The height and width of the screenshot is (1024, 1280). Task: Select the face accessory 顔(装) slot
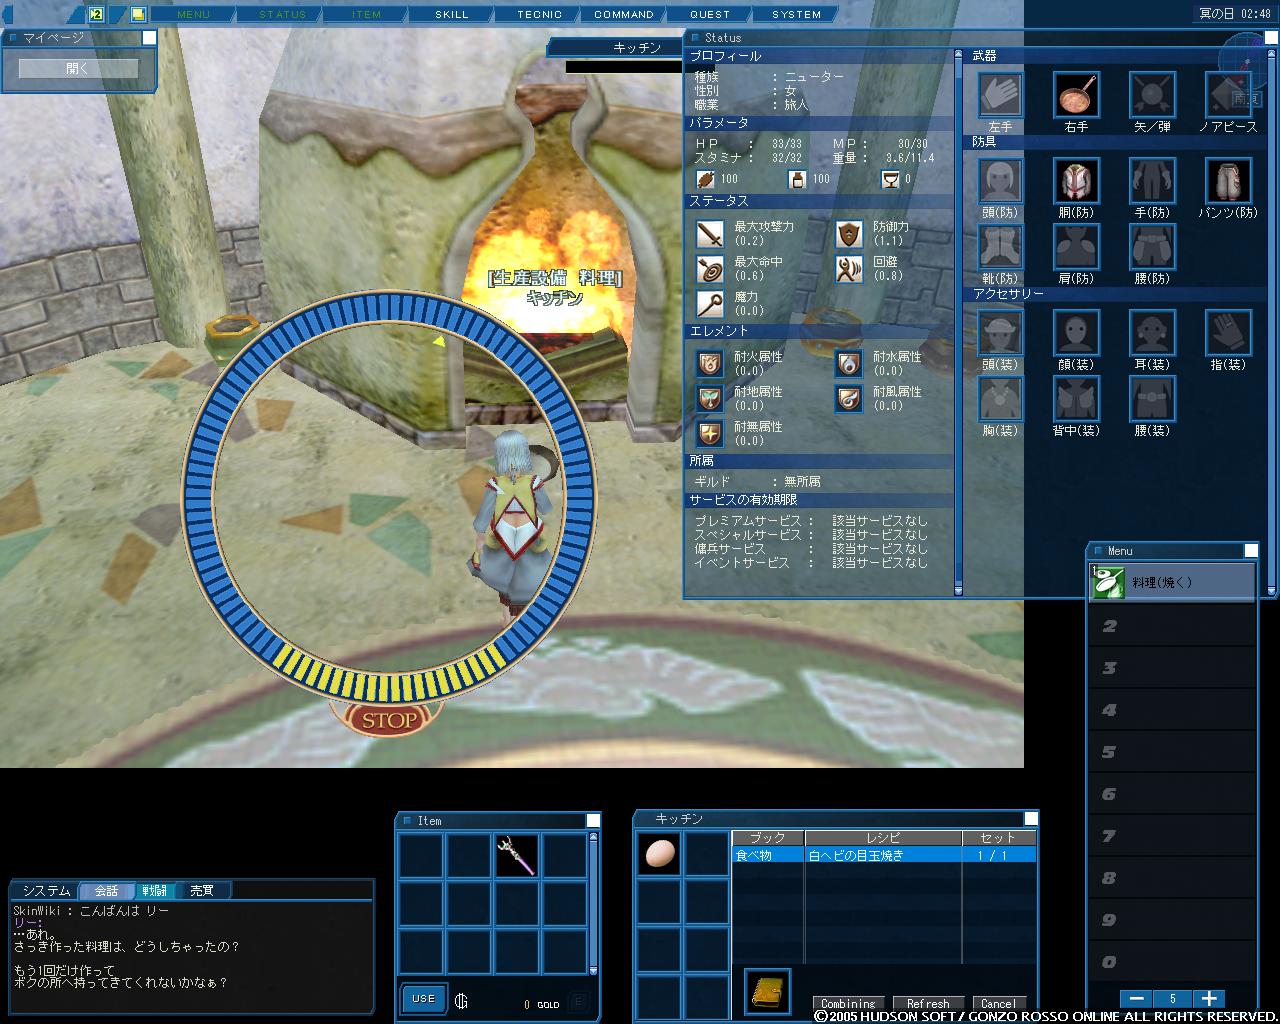(1076, 333)
